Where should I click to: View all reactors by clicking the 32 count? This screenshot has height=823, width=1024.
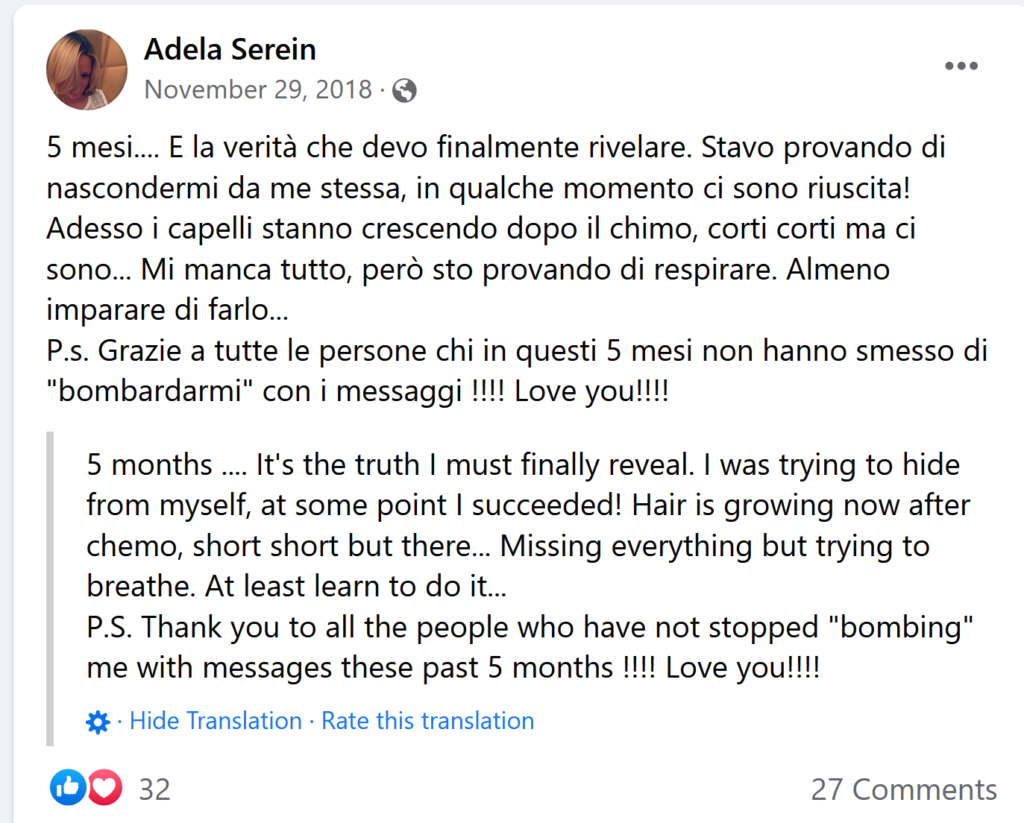[154, 788]
